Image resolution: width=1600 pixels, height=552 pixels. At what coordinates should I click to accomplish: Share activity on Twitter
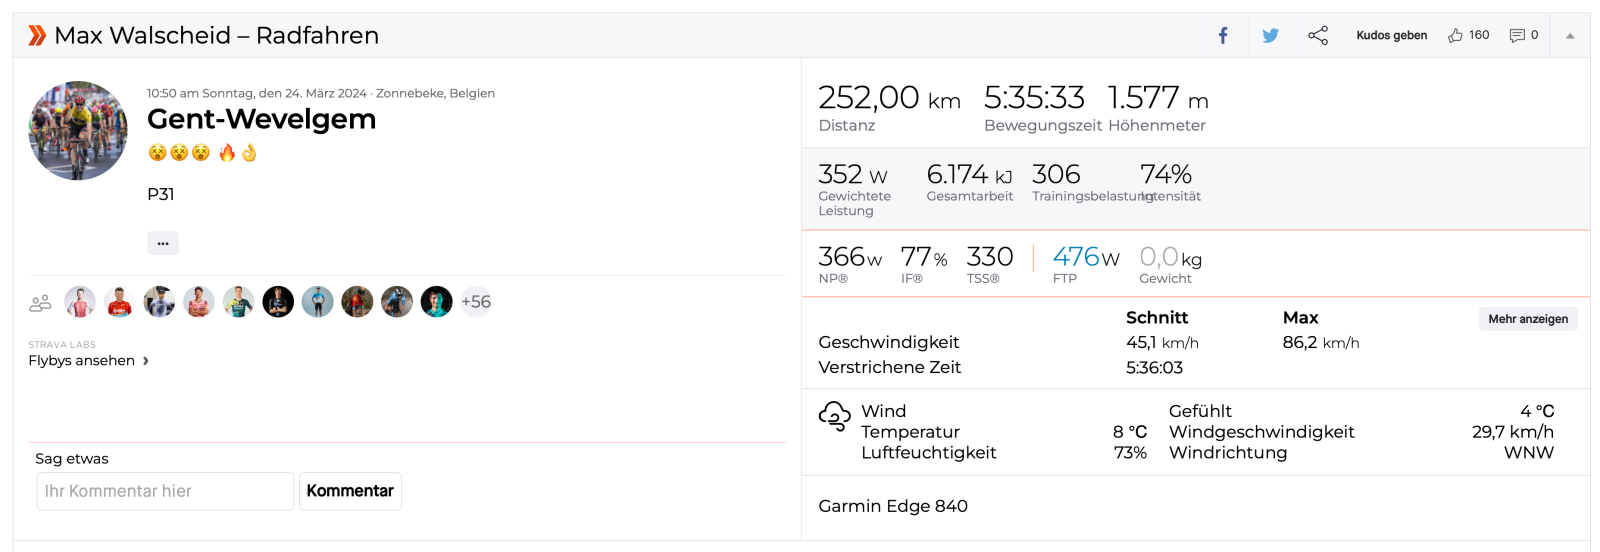click(1270, 36)
